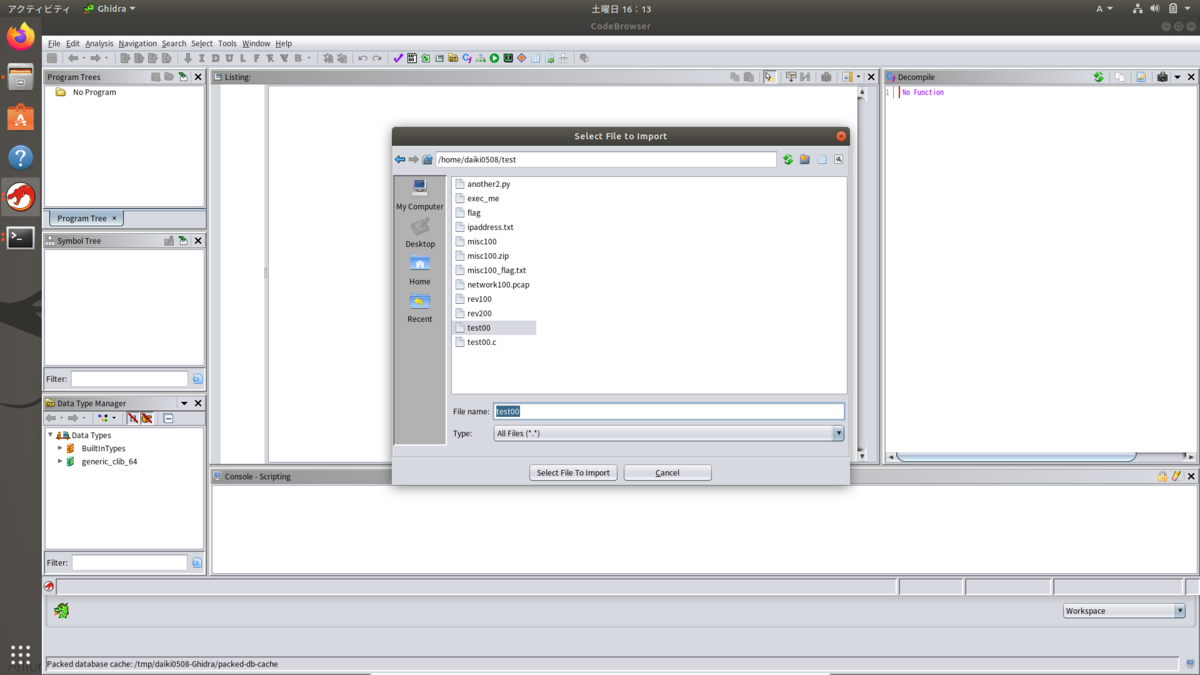Open the Search menu
This screenshot has height=675, width=1200.
tap(174, 44)
